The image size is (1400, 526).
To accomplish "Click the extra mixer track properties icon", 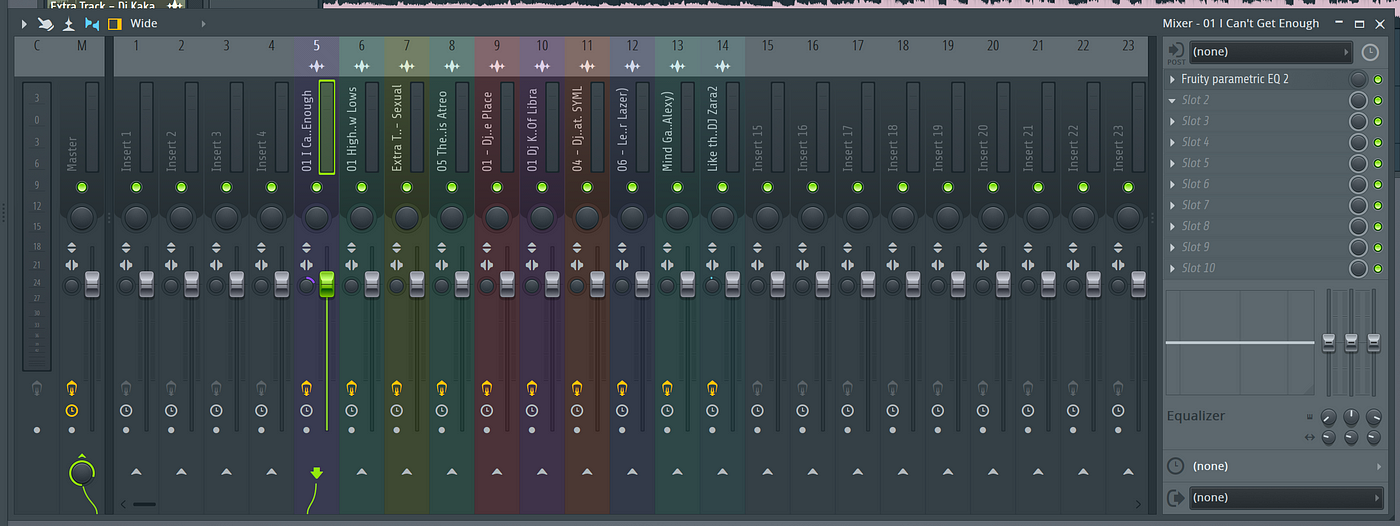I will coord(69,23).
